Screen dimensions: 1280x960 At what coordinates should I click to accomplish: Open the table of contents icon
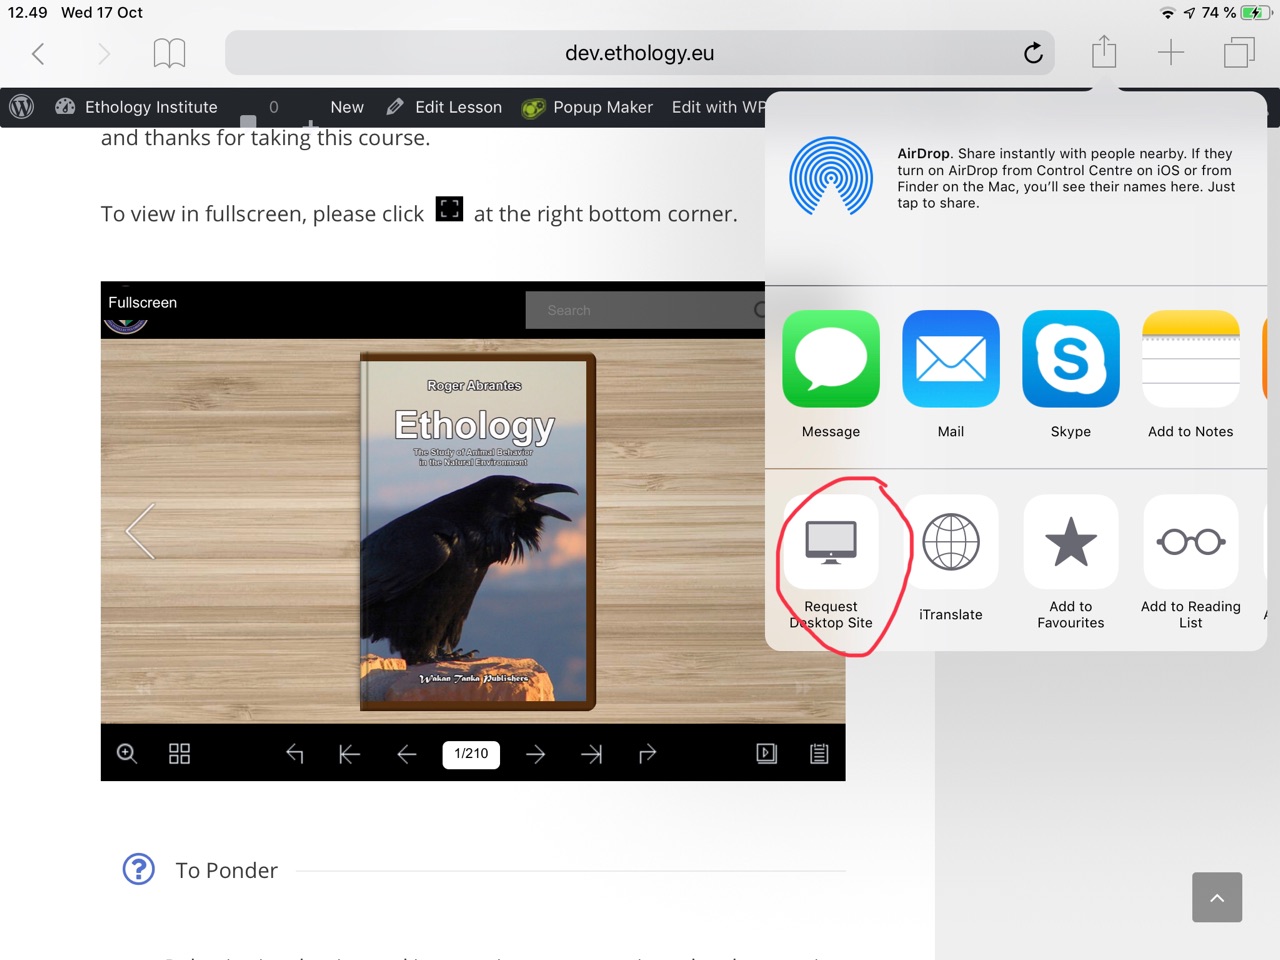coord(819,753)
